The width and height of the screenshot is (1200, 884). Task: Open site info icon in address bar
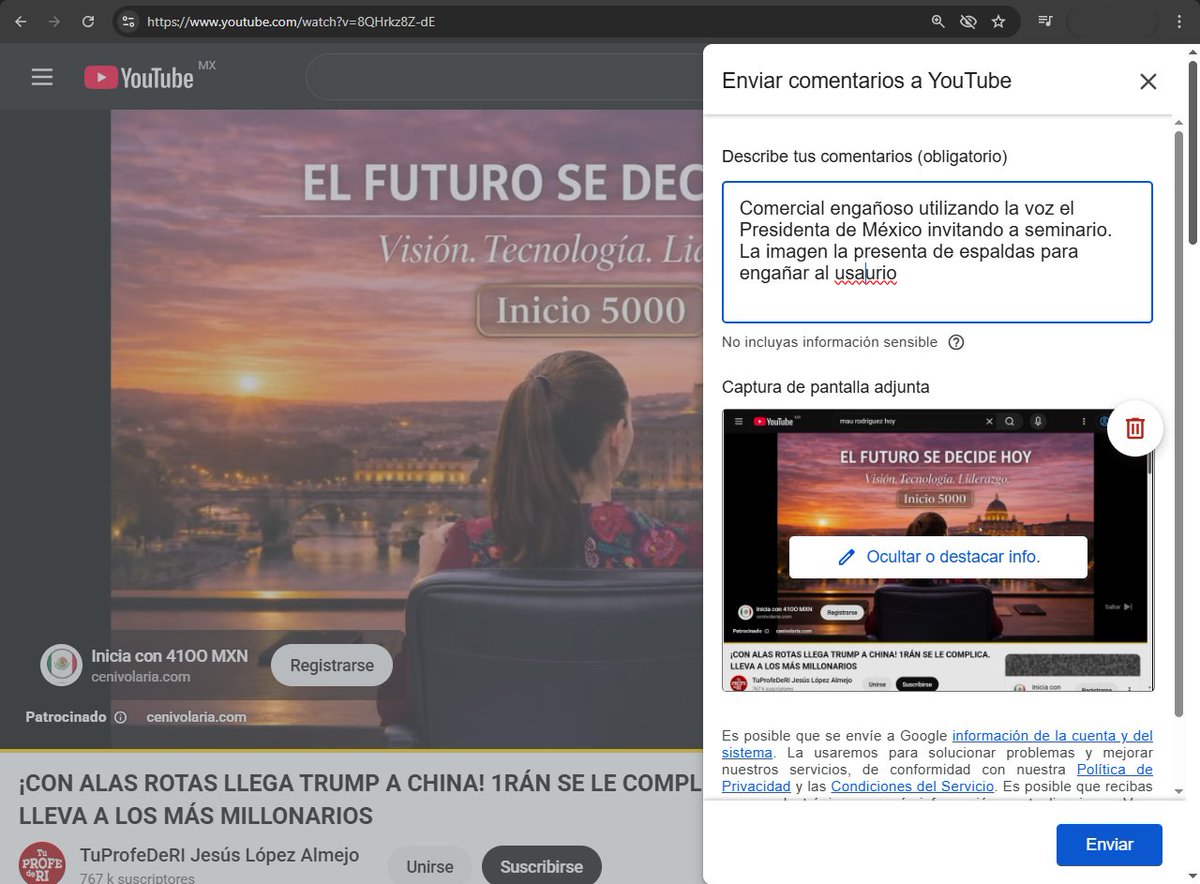[x=126, y=21]
